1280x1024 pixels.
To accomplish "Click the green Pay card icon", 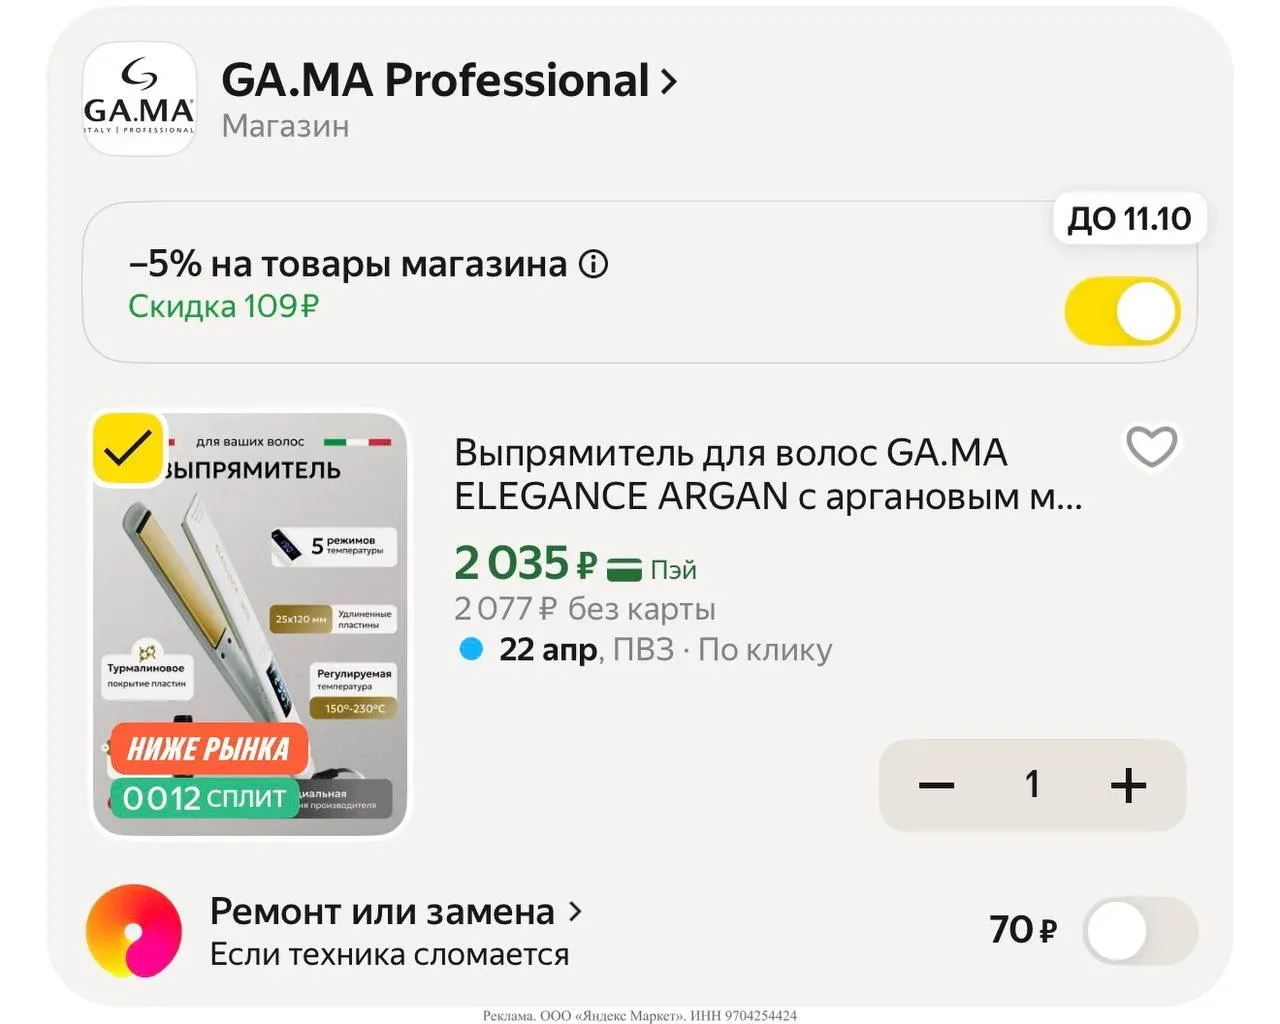I will click(625, 570).
